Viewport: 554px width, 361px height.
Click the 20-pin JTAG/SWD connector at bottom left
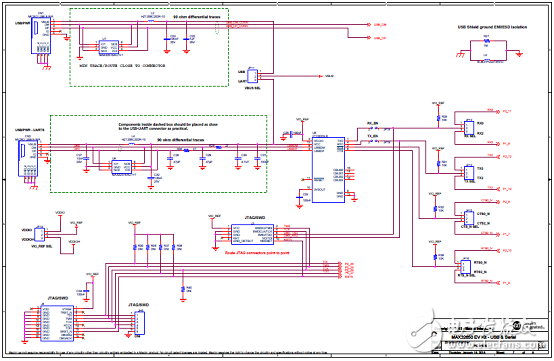pyautogui.click(x=57, y=324)
